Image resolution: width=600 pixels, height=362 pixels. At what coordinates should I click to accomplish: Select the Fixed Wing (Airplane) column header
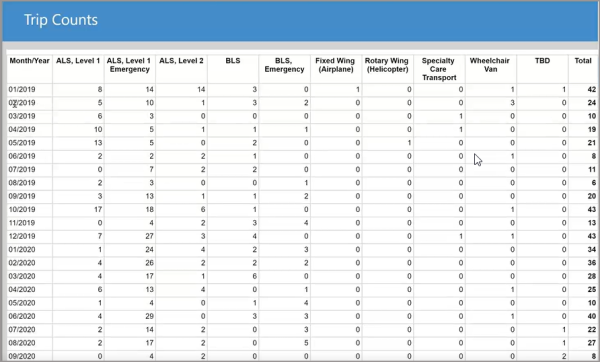pyautogui.click(x=336, y=65)
